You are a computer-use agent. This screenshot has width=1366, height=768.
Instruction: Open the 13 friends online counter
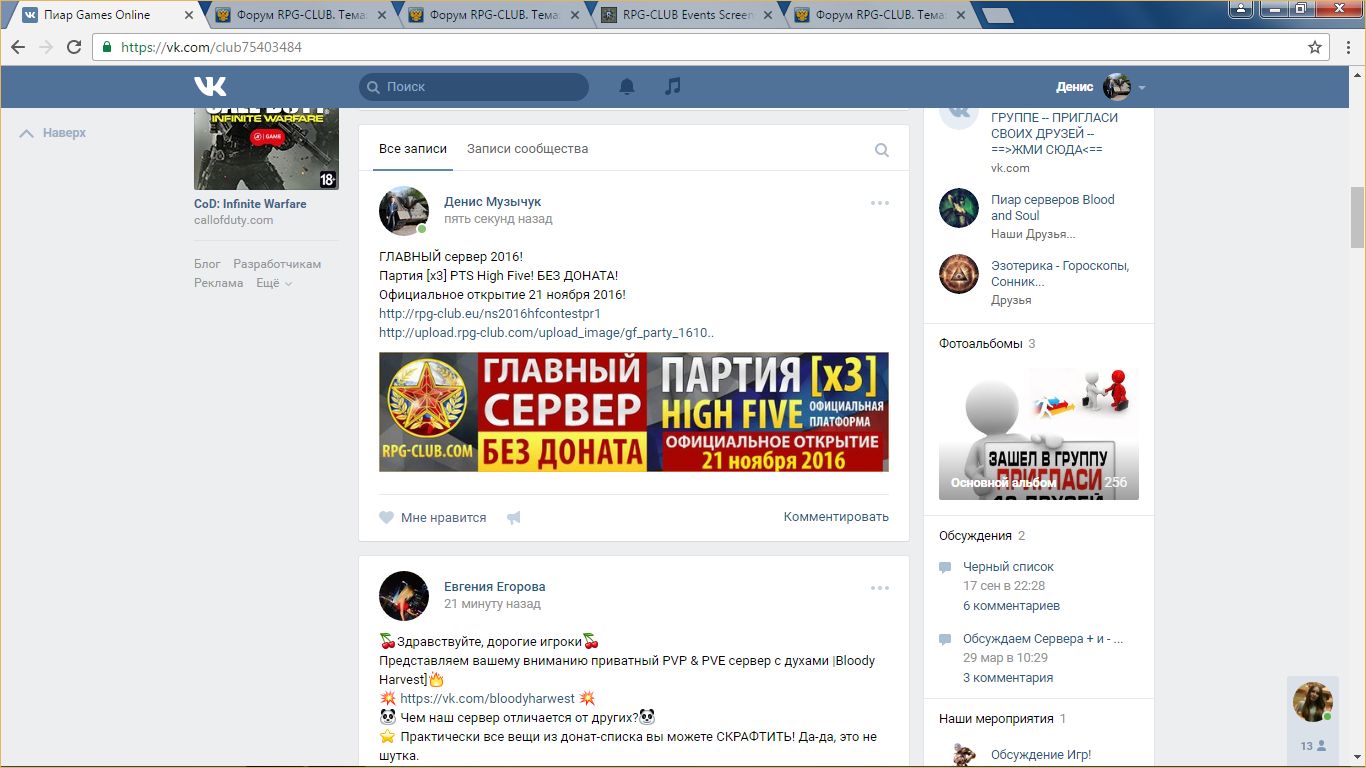click(x=1313, y=746)
